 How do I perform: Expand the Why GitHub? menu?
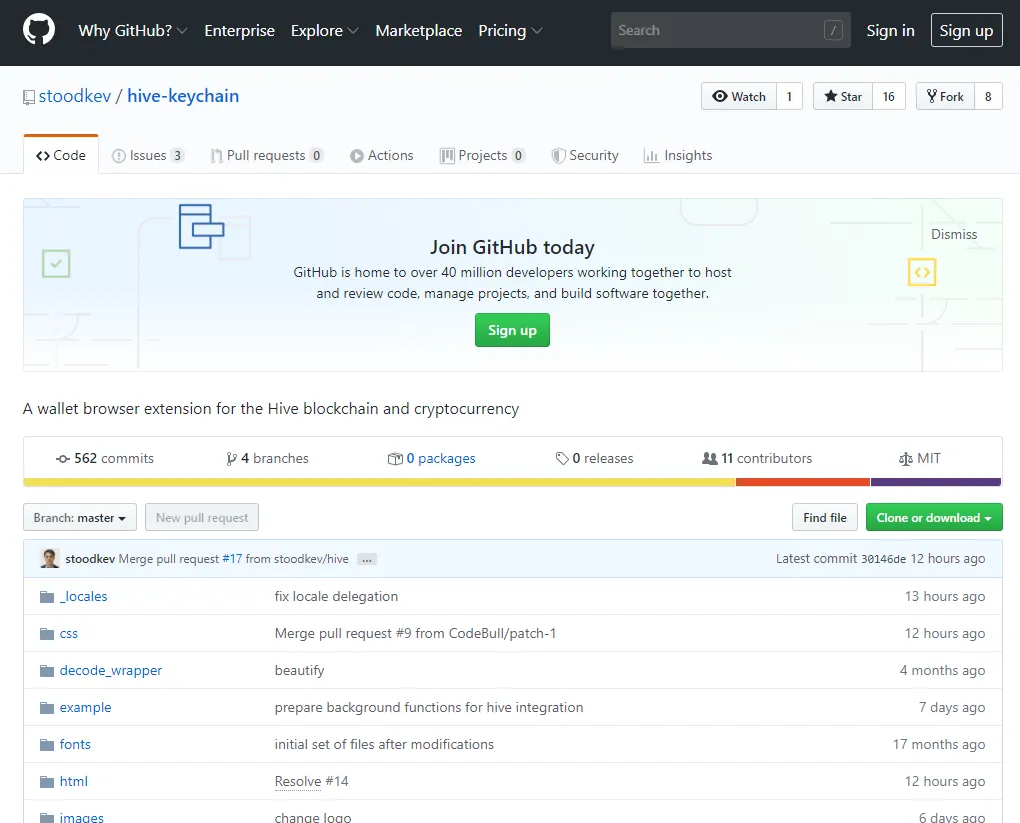point(133,31)
